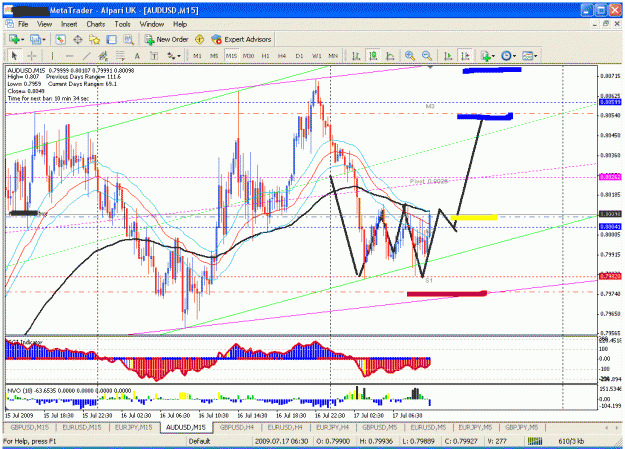Click the Zoom Out magnifier
The height and width of the screenshot is (449, 625).
point(427,56)
